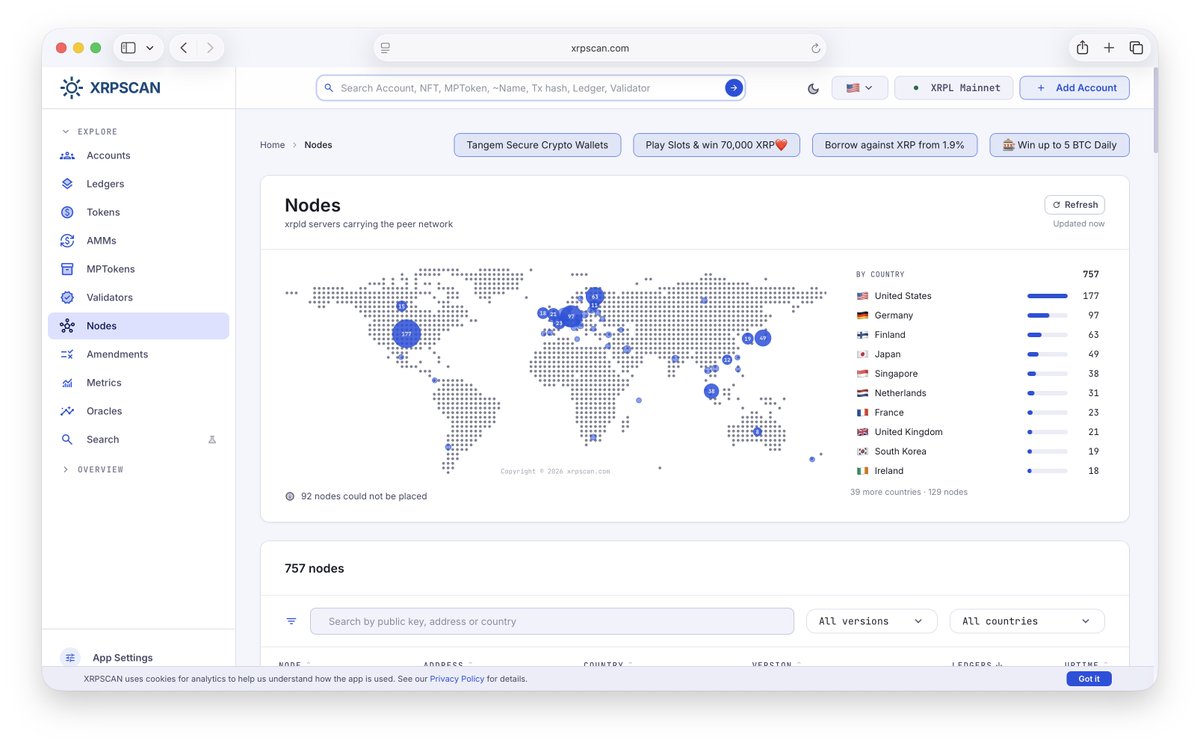Expand the OVERVIEW sidebar section
Viewport: 1200px width, 746px height.
(92, 470)
